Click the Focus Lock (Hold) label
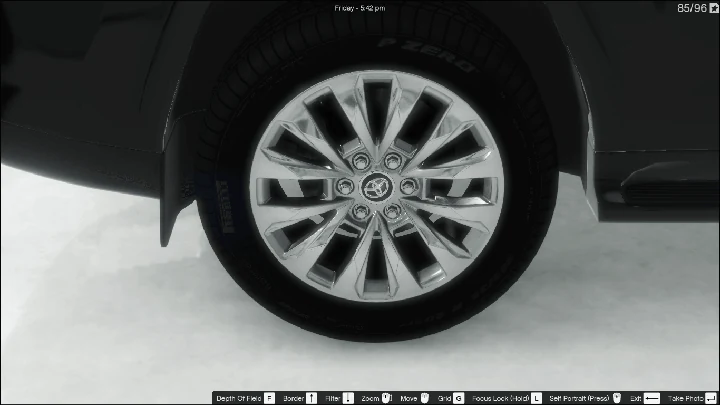Image resolution: width=720 pixels, height=405 pixels. tap(501, 399)
